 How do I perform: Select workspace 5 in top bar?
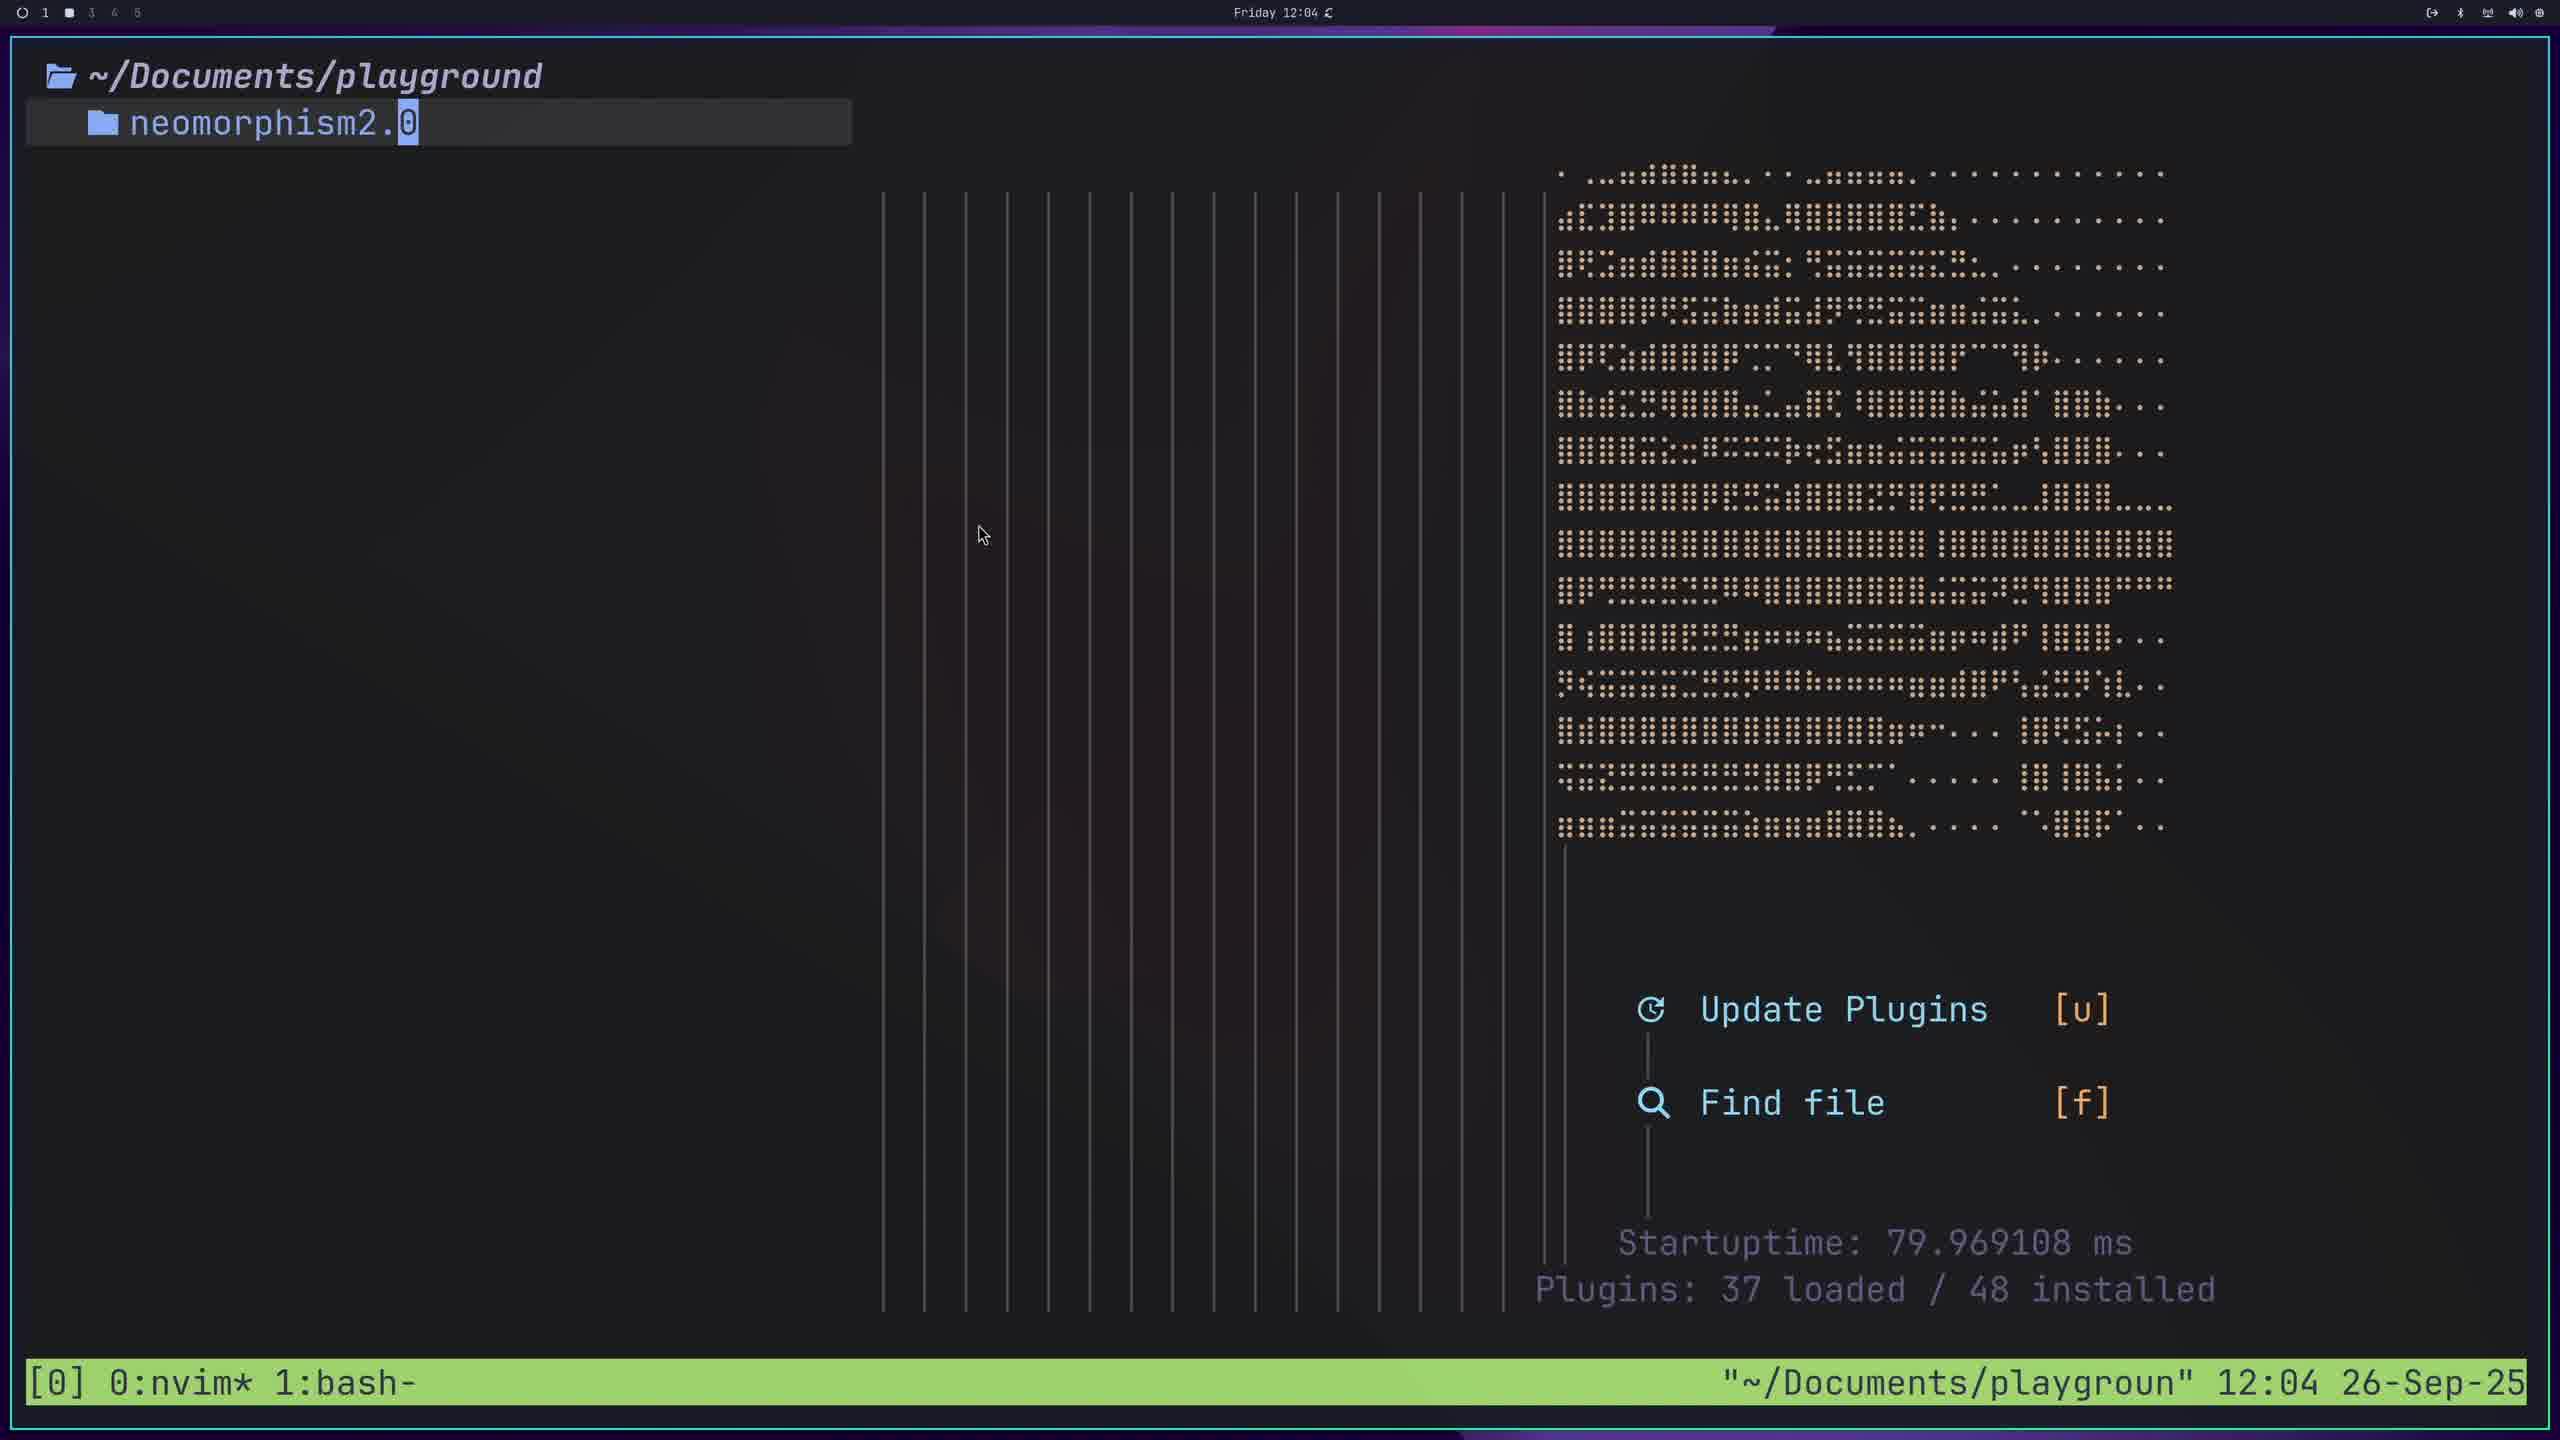point(137,13)
